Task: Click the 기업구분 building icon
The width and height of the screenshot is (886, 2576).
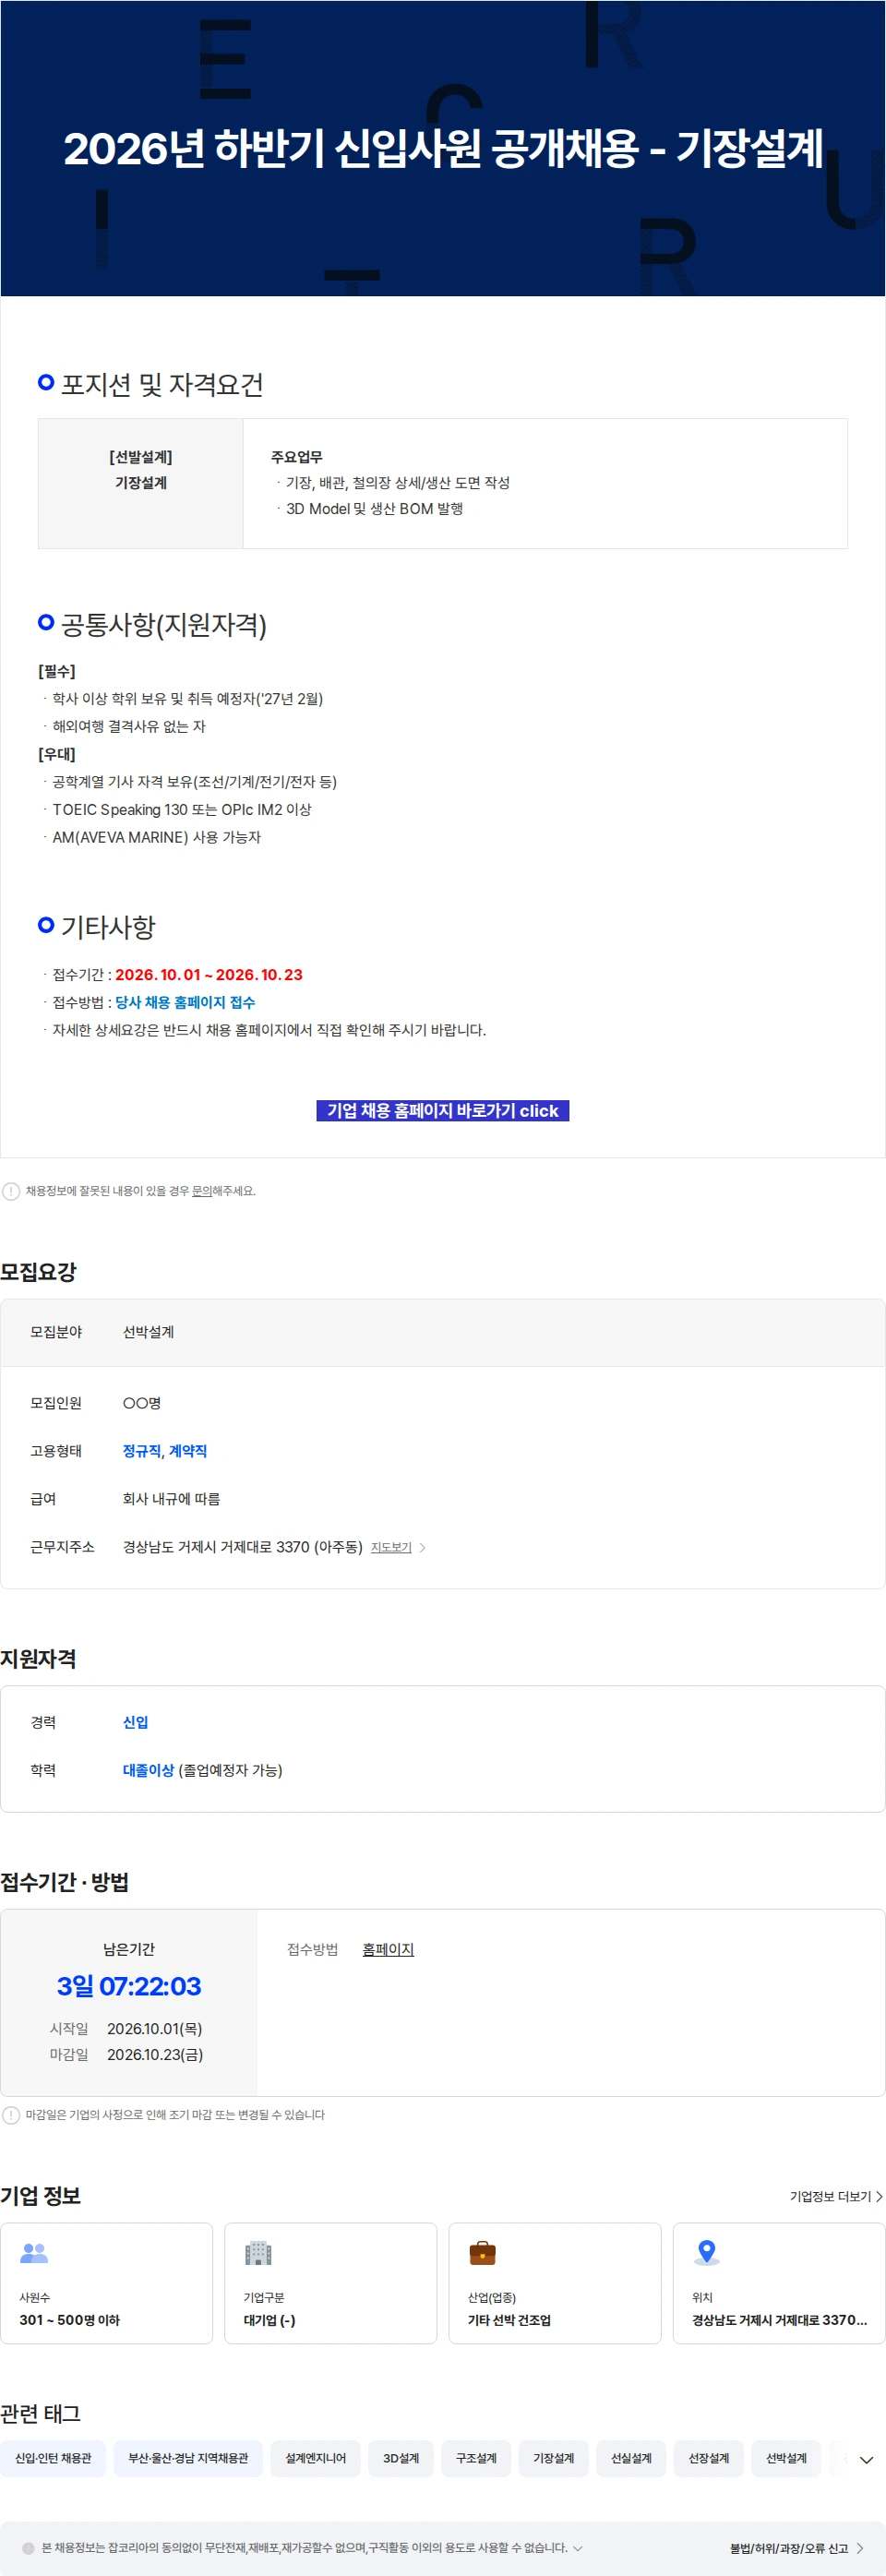Action: (258, 2252)
